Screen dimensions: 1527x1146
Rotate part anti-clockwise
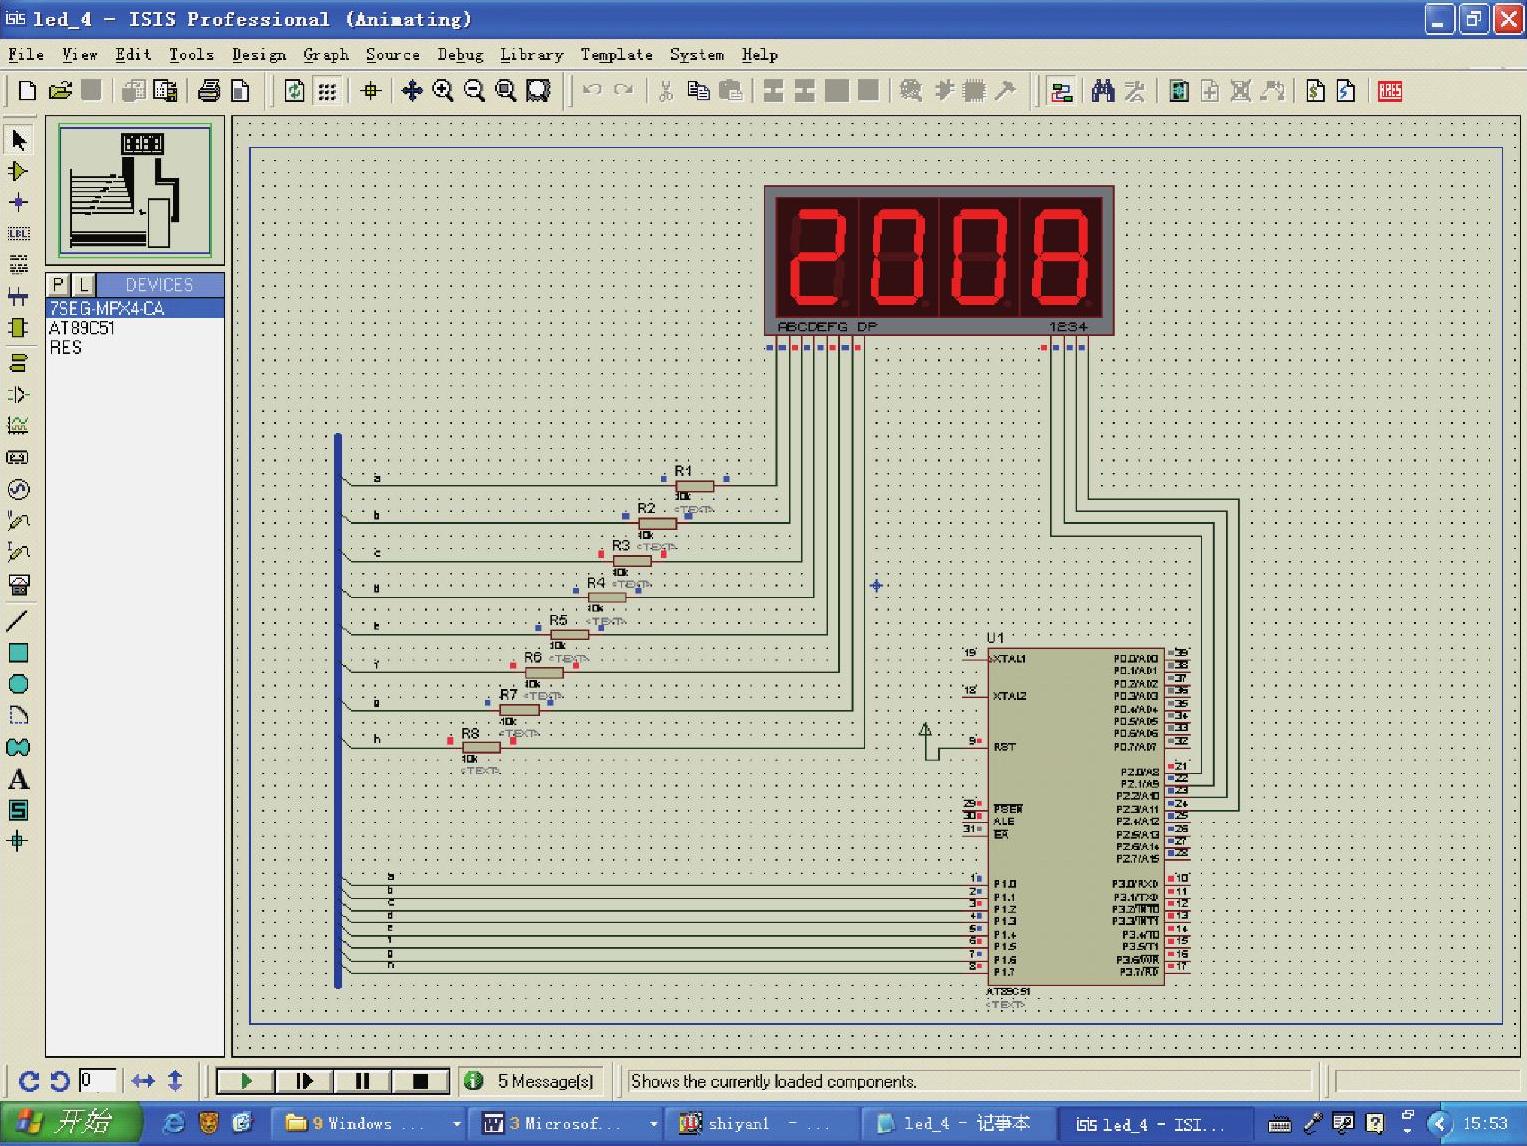pos(60,1081)
